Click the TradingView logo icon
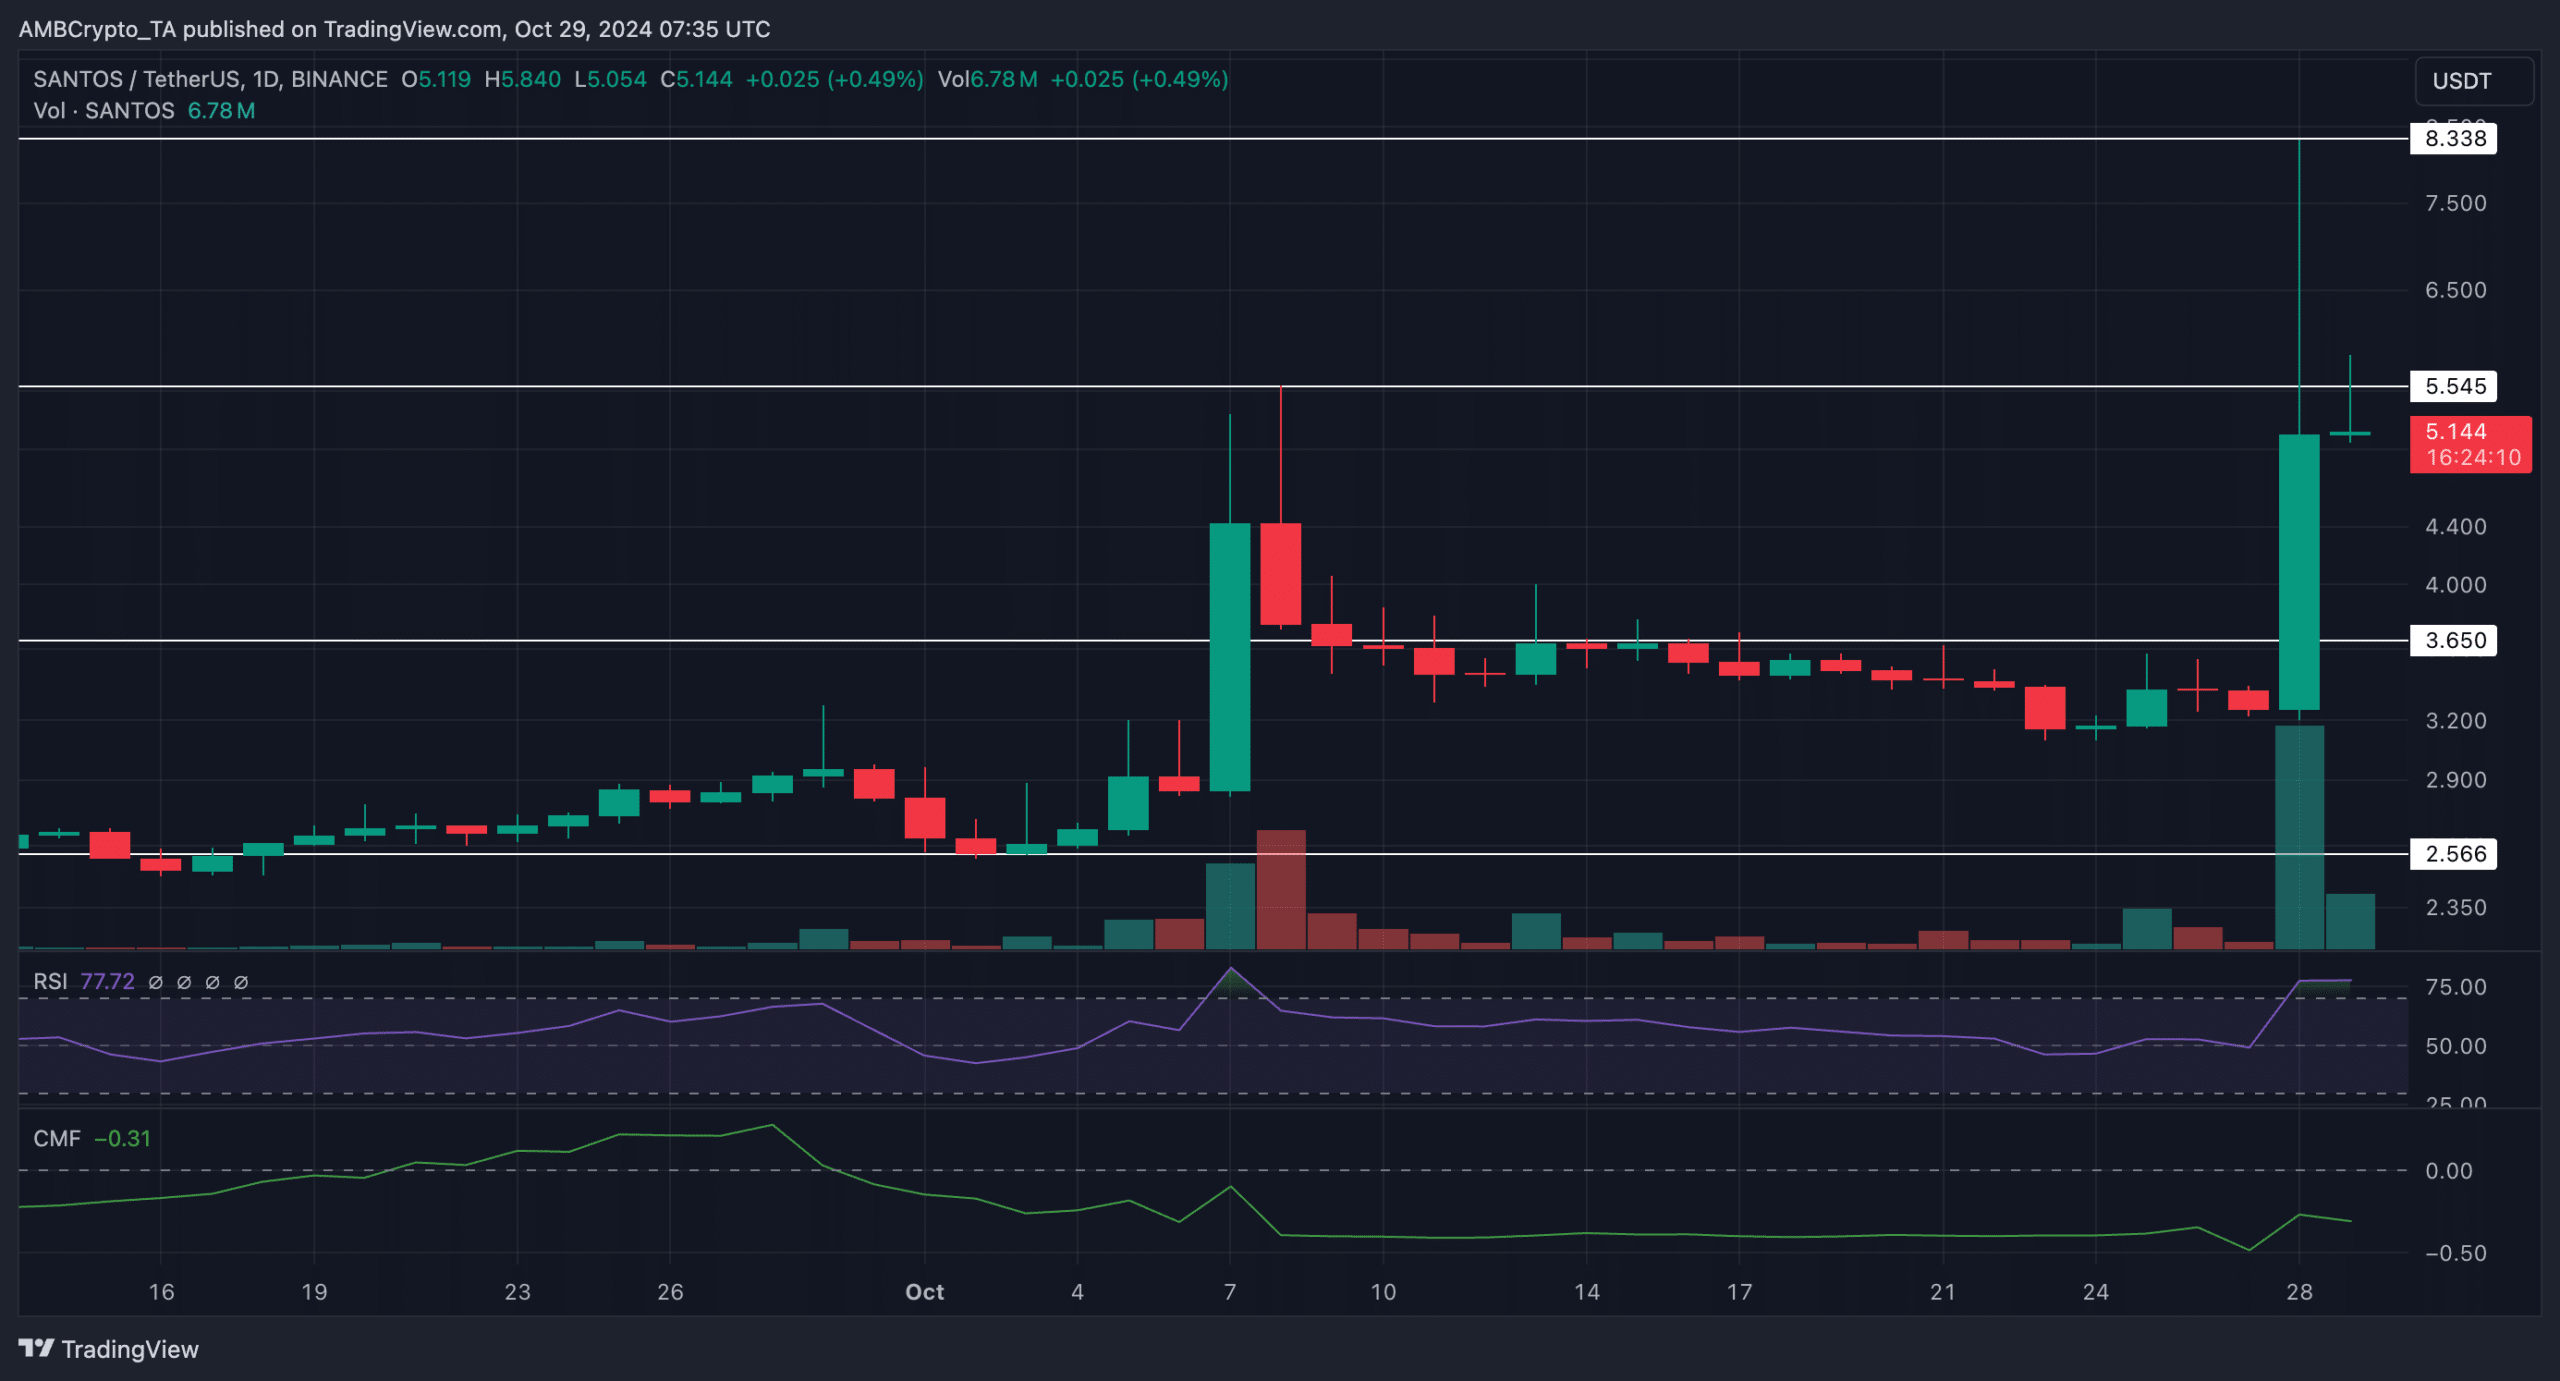Image resolution: width=2560 pixels, height=1381 pixels. tap(36, 1348)
